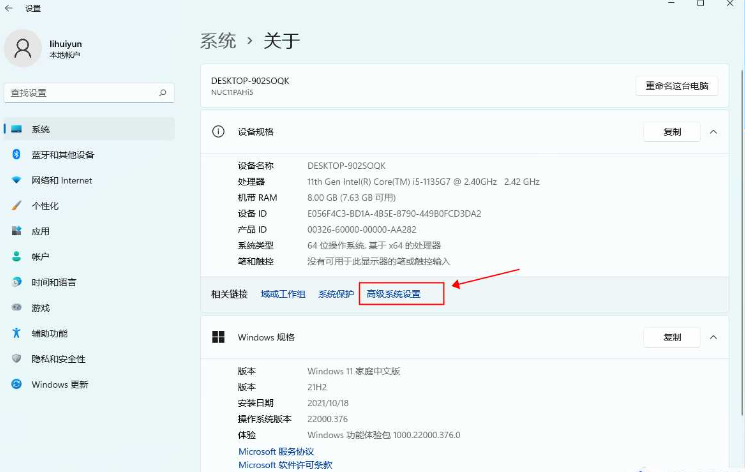Collapse the Windows 规格 section chevron
The image size is (745, 472).
tap(713, 337)
